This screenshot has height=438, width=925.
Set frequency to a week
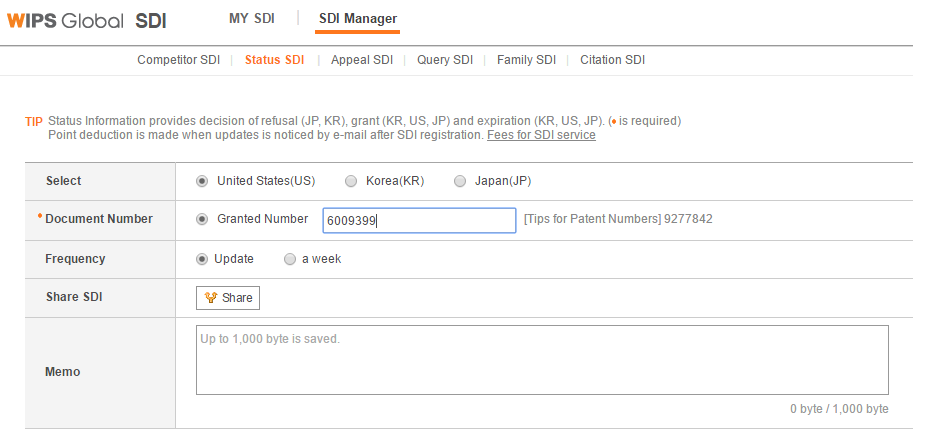(x=290, y=259)
